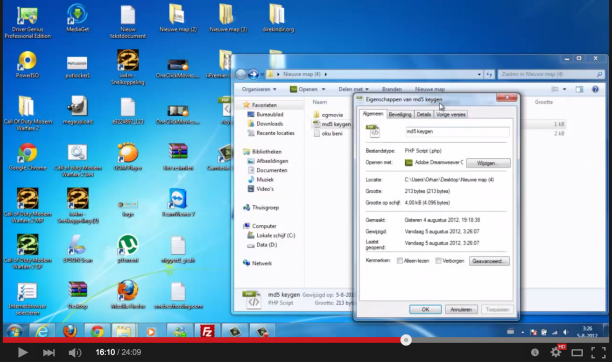
Task: Select the oku beni file
Action: pos(328,134)
